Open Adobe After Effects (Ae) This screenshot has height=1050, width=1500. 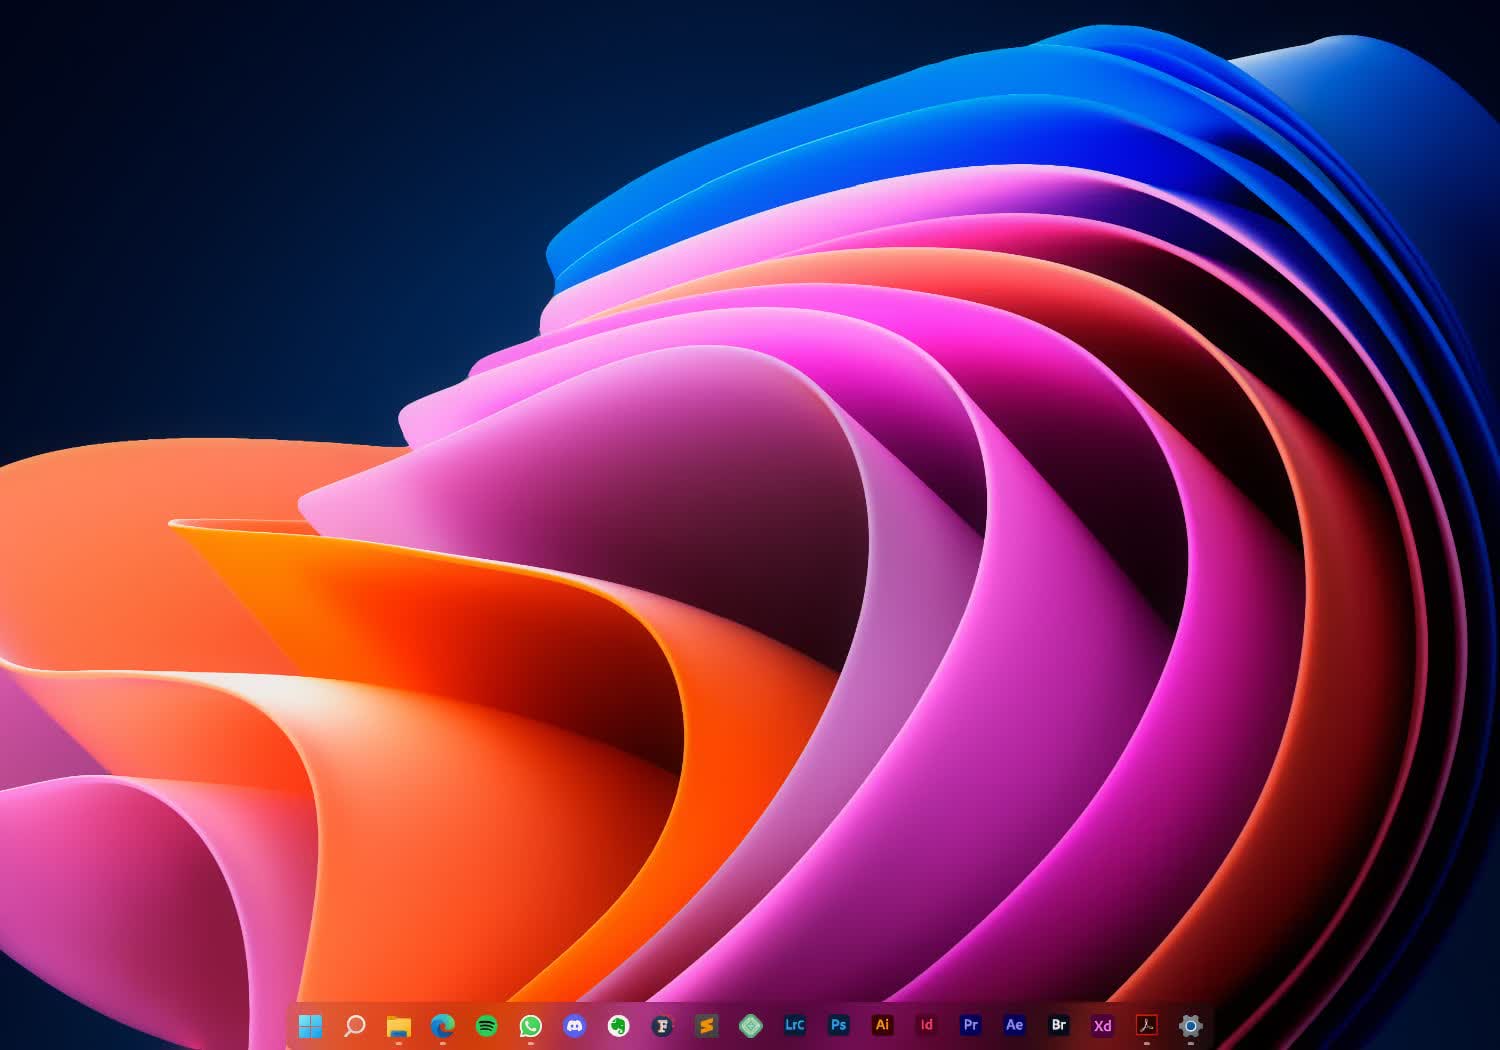click(1014, 1025)
